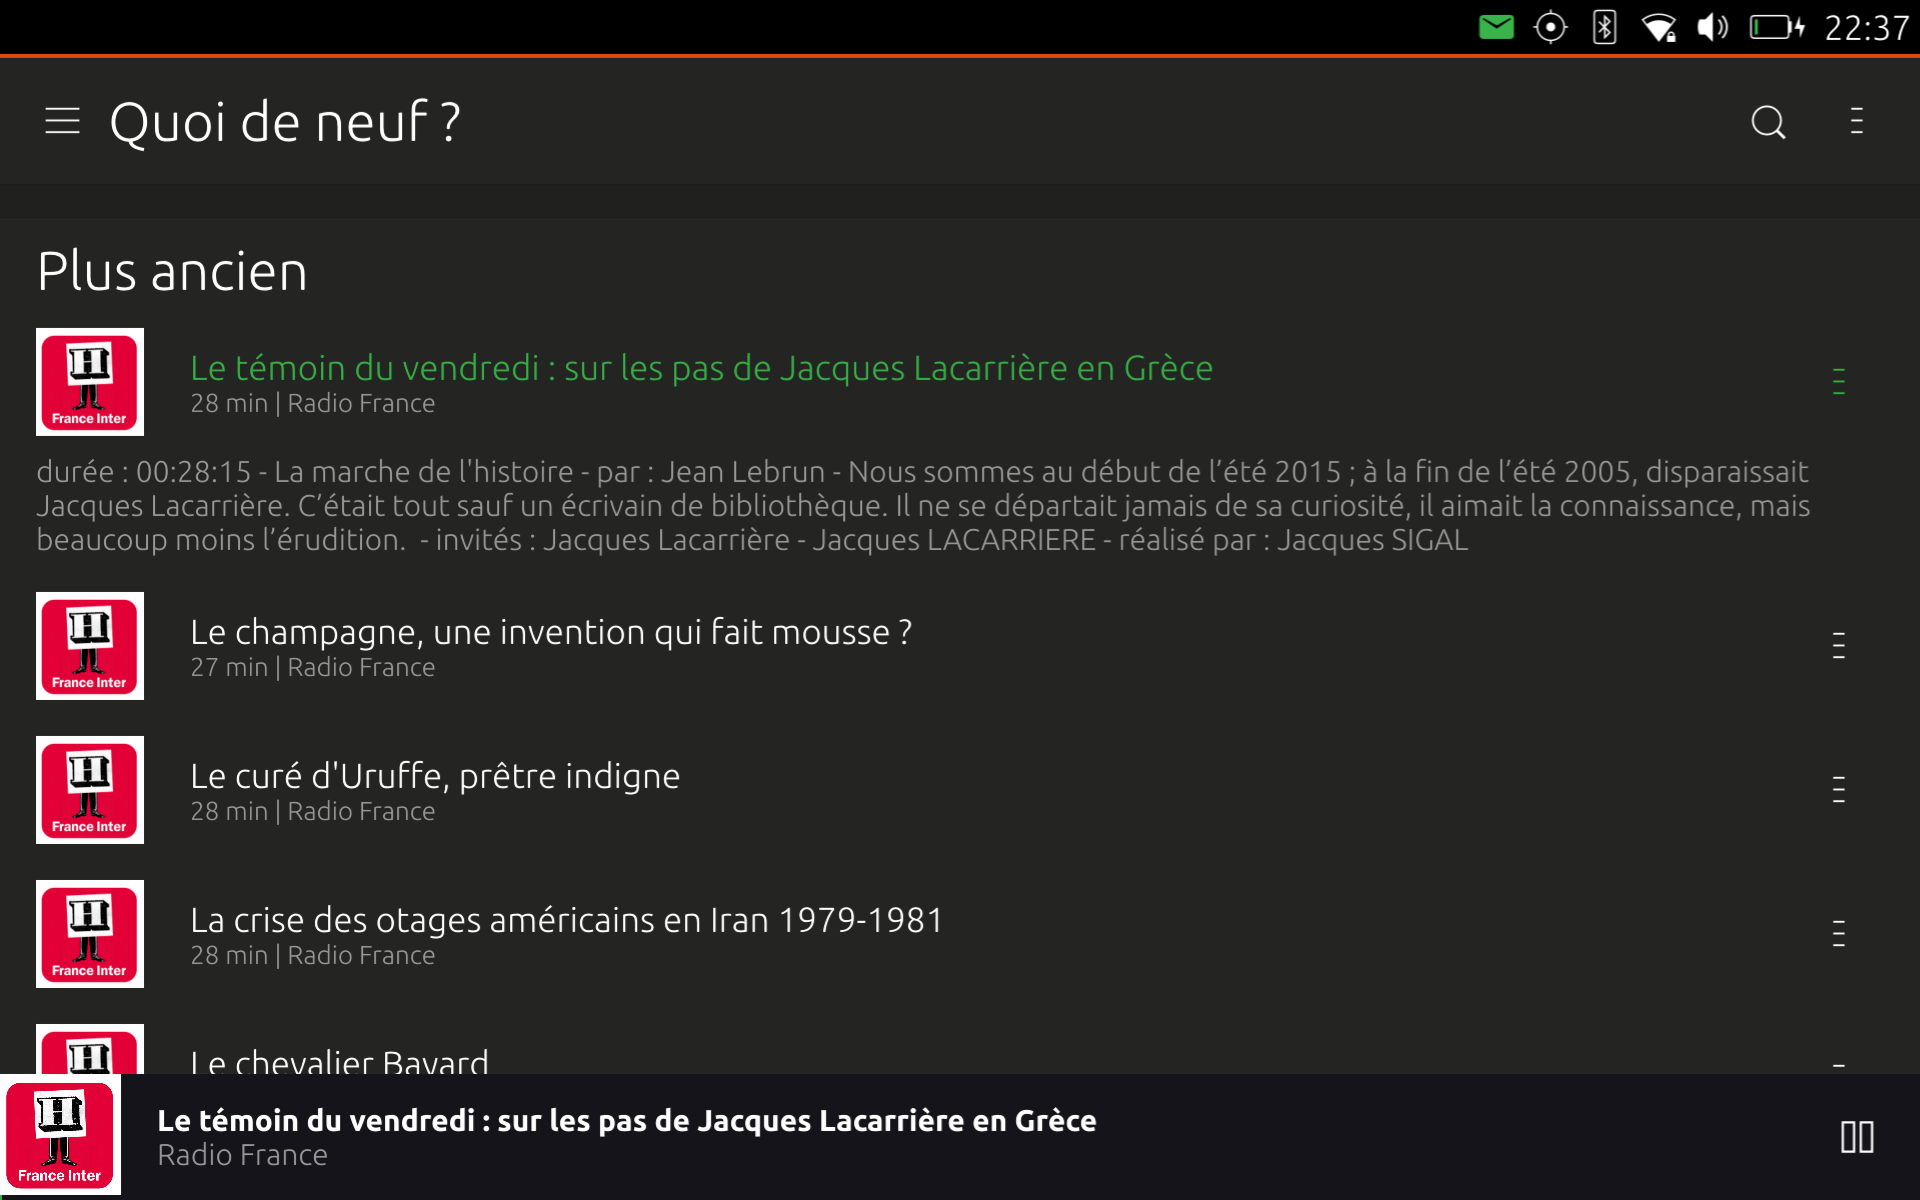Open options for Le champagne episode
Screen dimensions: 1920x1200
(x=1838, y=645)
